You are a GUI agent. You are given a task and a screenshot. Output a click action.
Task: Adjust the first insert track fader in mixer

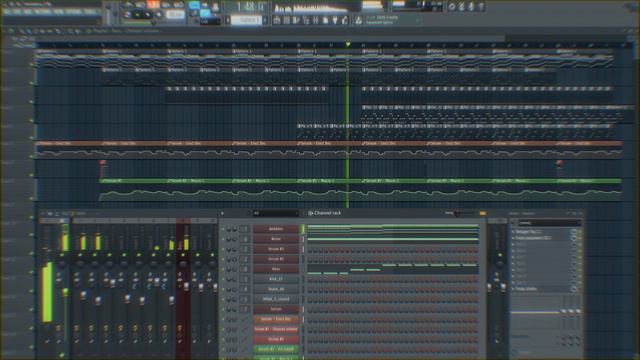(x=83, y=295)
